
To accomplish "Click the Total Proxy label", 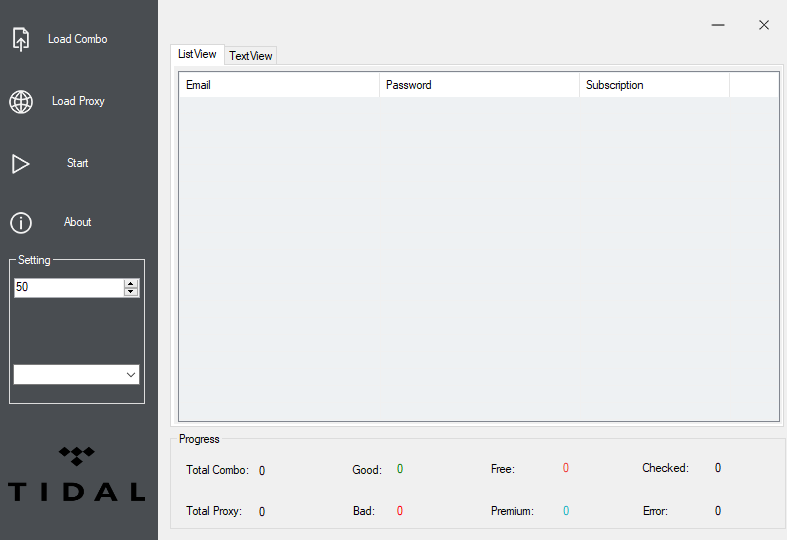I will point(214,511).
